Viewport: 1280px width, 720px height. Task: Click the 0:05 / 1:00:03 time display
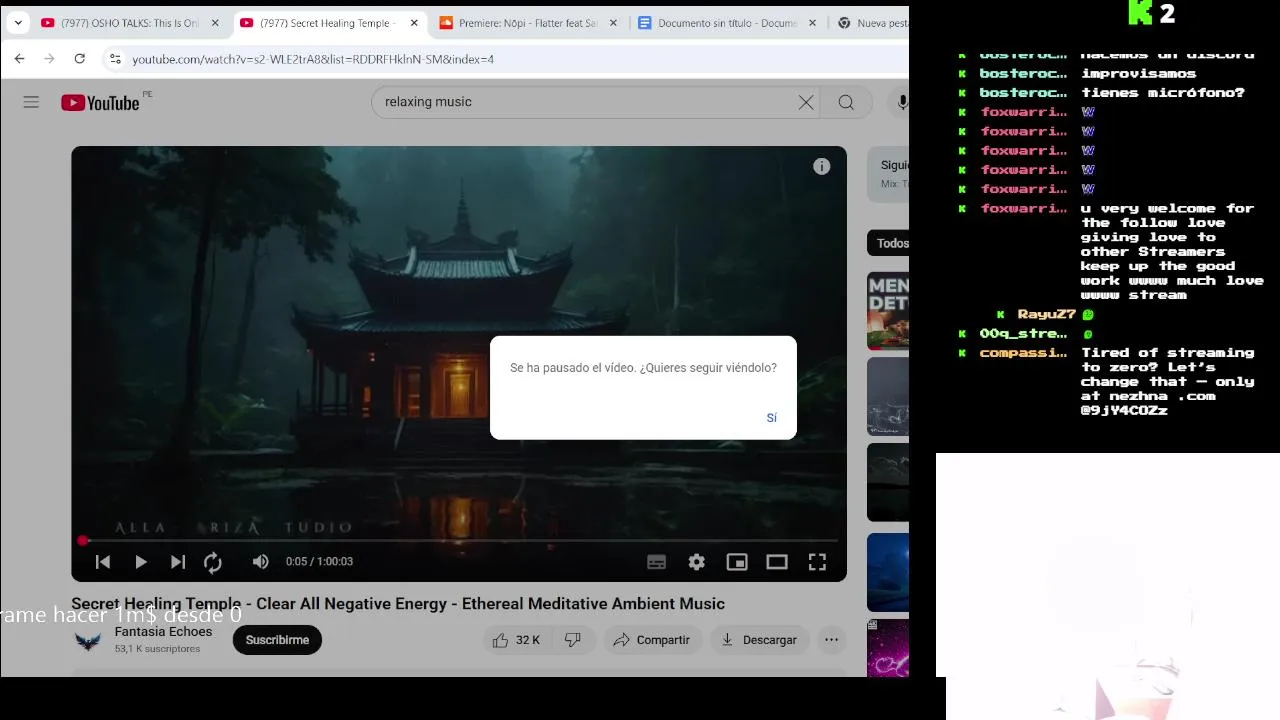click(319, 562)
